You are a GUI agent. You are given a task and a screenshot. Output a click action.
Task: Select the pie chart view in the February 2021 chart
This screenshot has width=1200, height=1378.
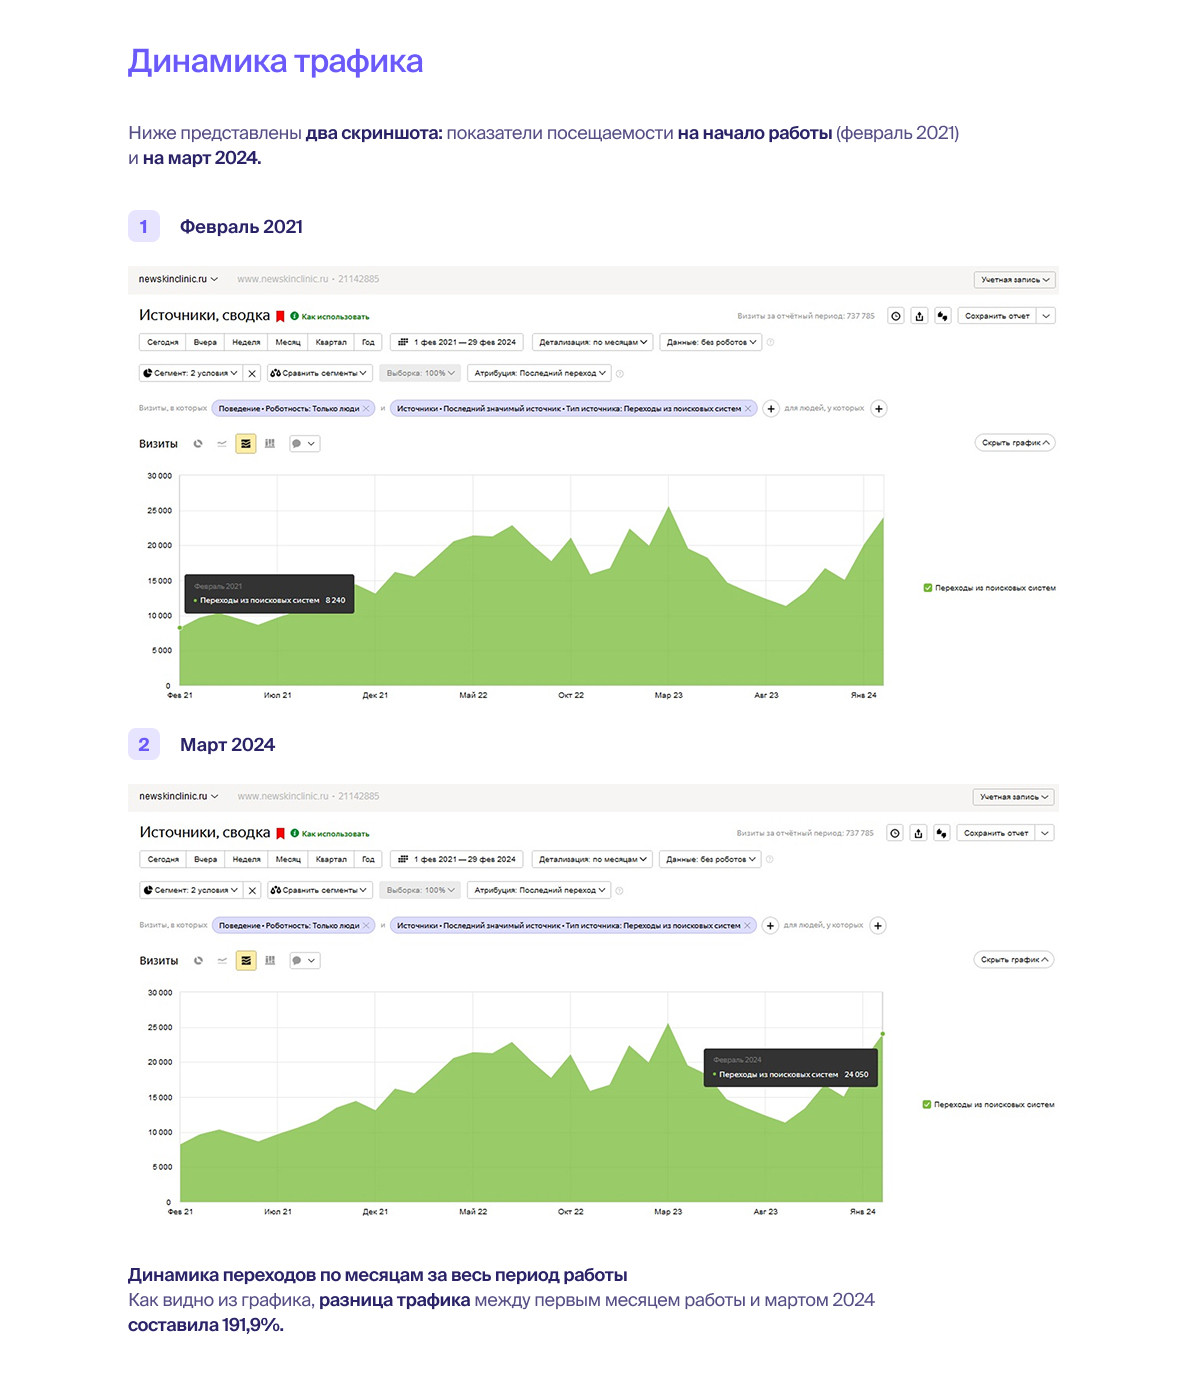click(x=198, y=444)
